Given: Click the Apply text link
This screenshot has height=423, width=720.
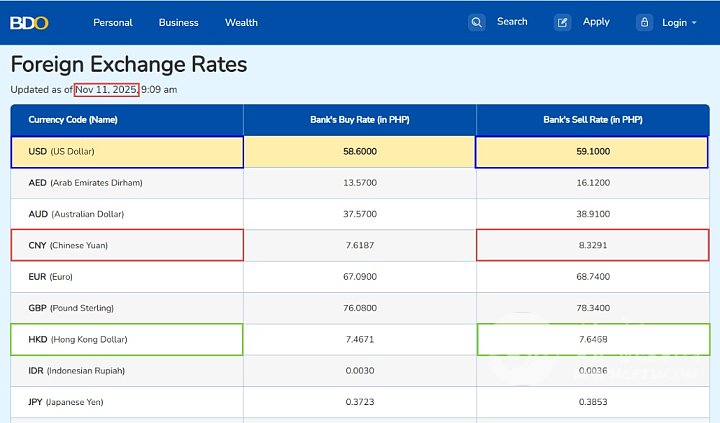Looking at the screenshot, I should (x=596, y=22).
